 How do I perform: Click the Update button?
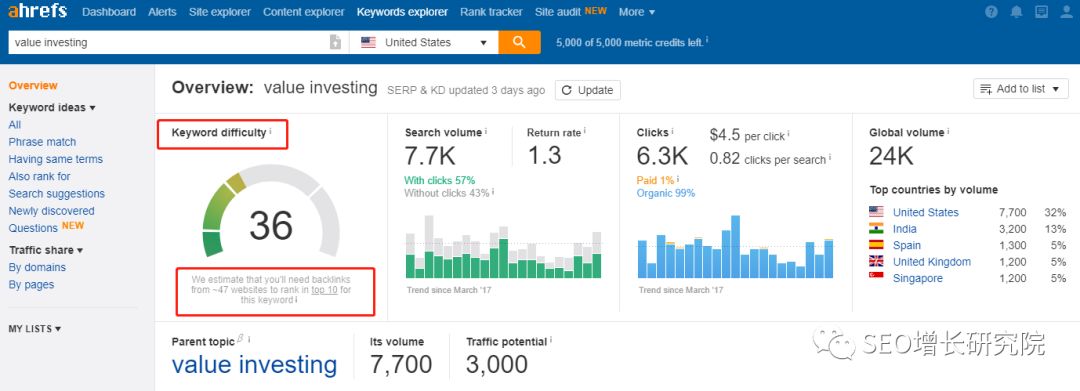(588, 90)
